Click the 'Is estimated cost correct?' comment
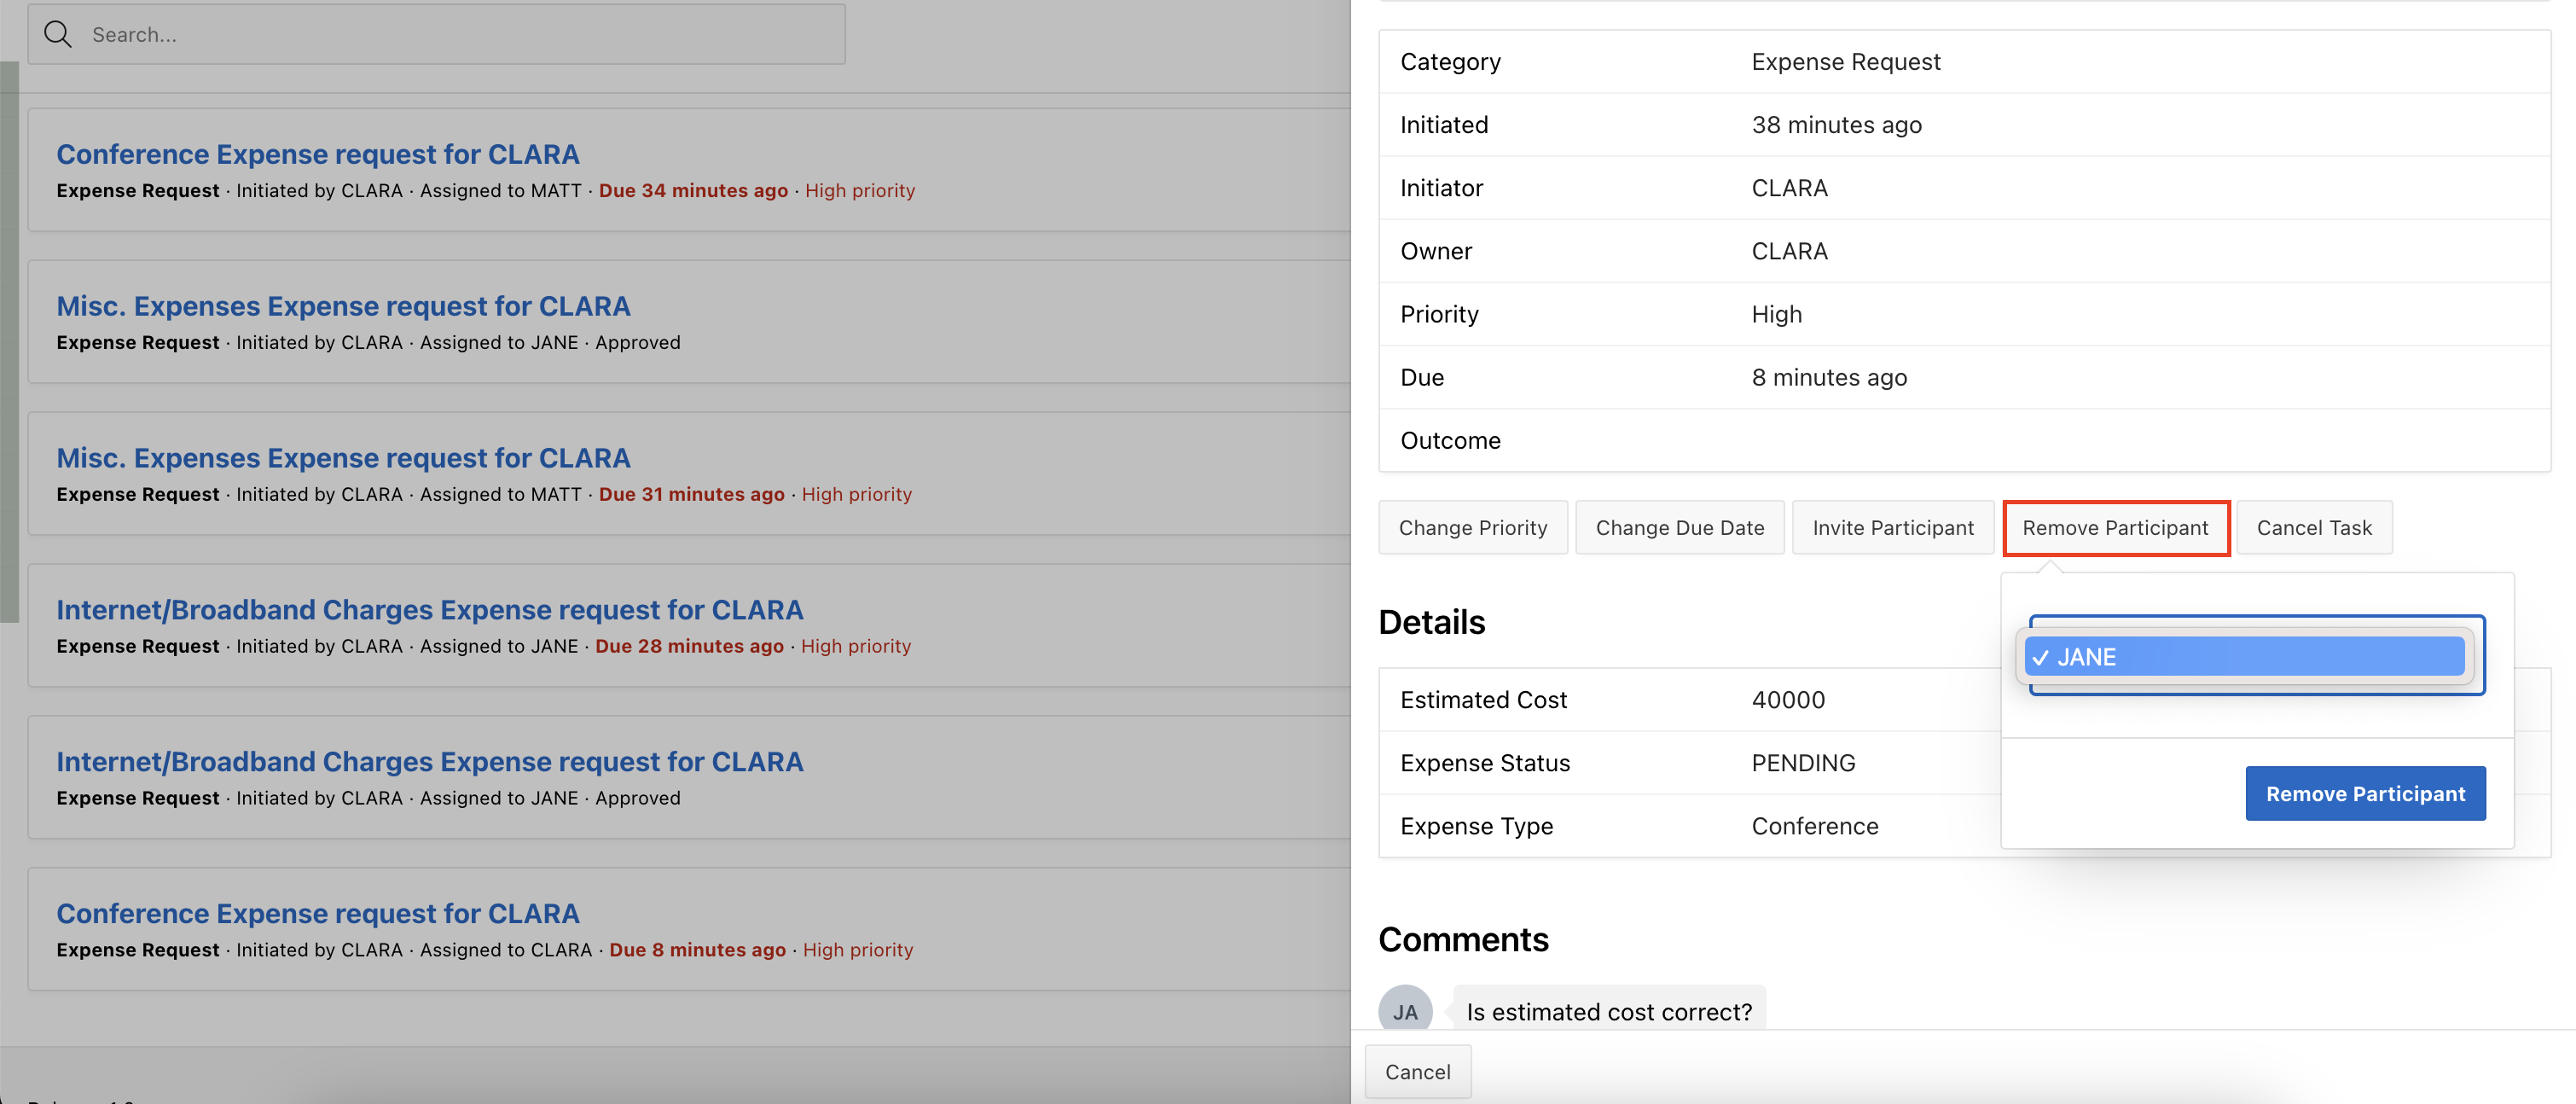Image resolution: width=2576 pixels, height=1104 pixels. click(1608, 1012)
